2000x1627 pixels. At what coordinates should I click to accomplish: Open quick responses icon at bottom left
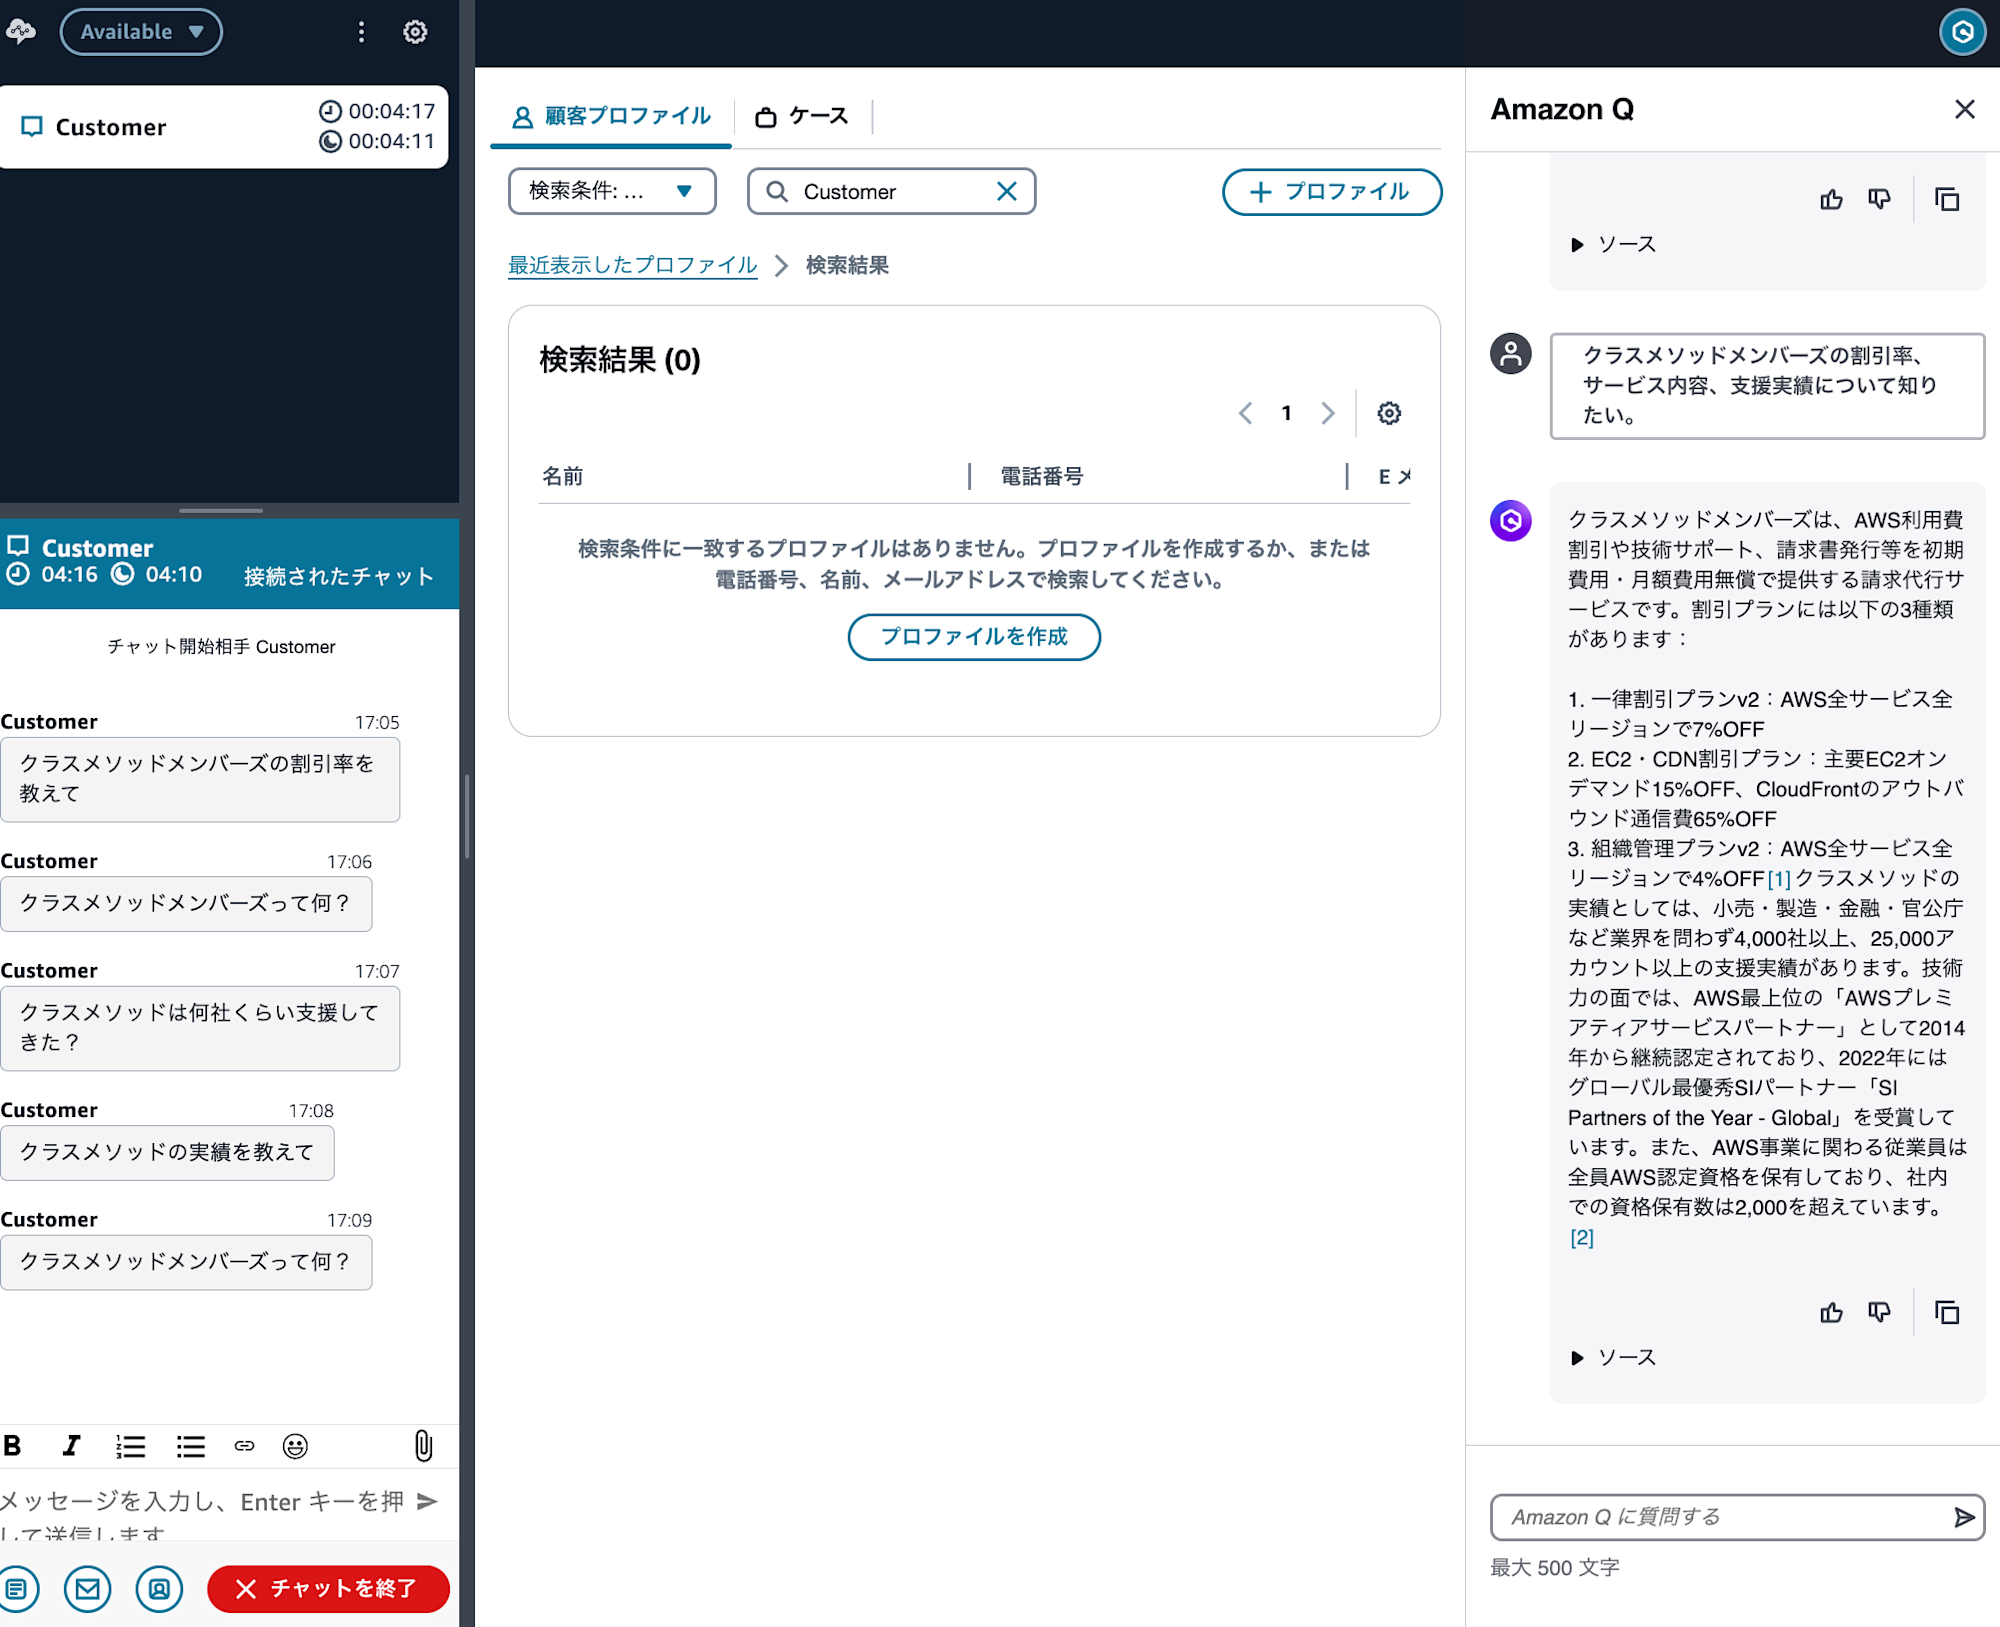point(17,1588)
